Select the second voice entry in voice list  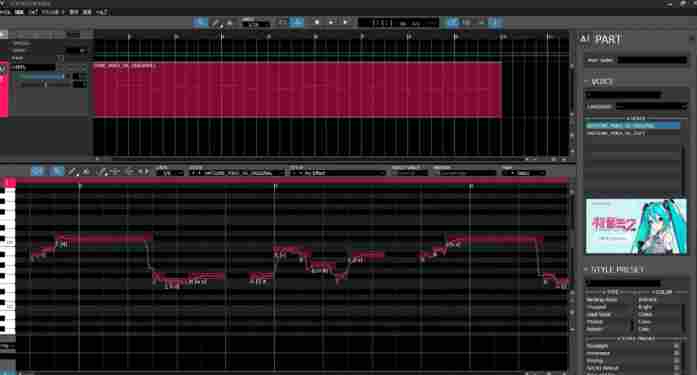tap(633, 133)
